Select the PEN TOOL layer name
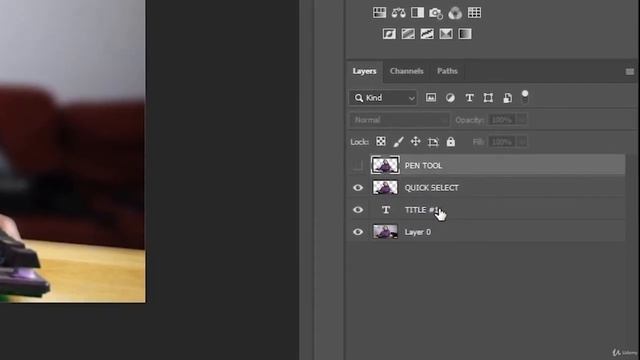 coord(423,166)
